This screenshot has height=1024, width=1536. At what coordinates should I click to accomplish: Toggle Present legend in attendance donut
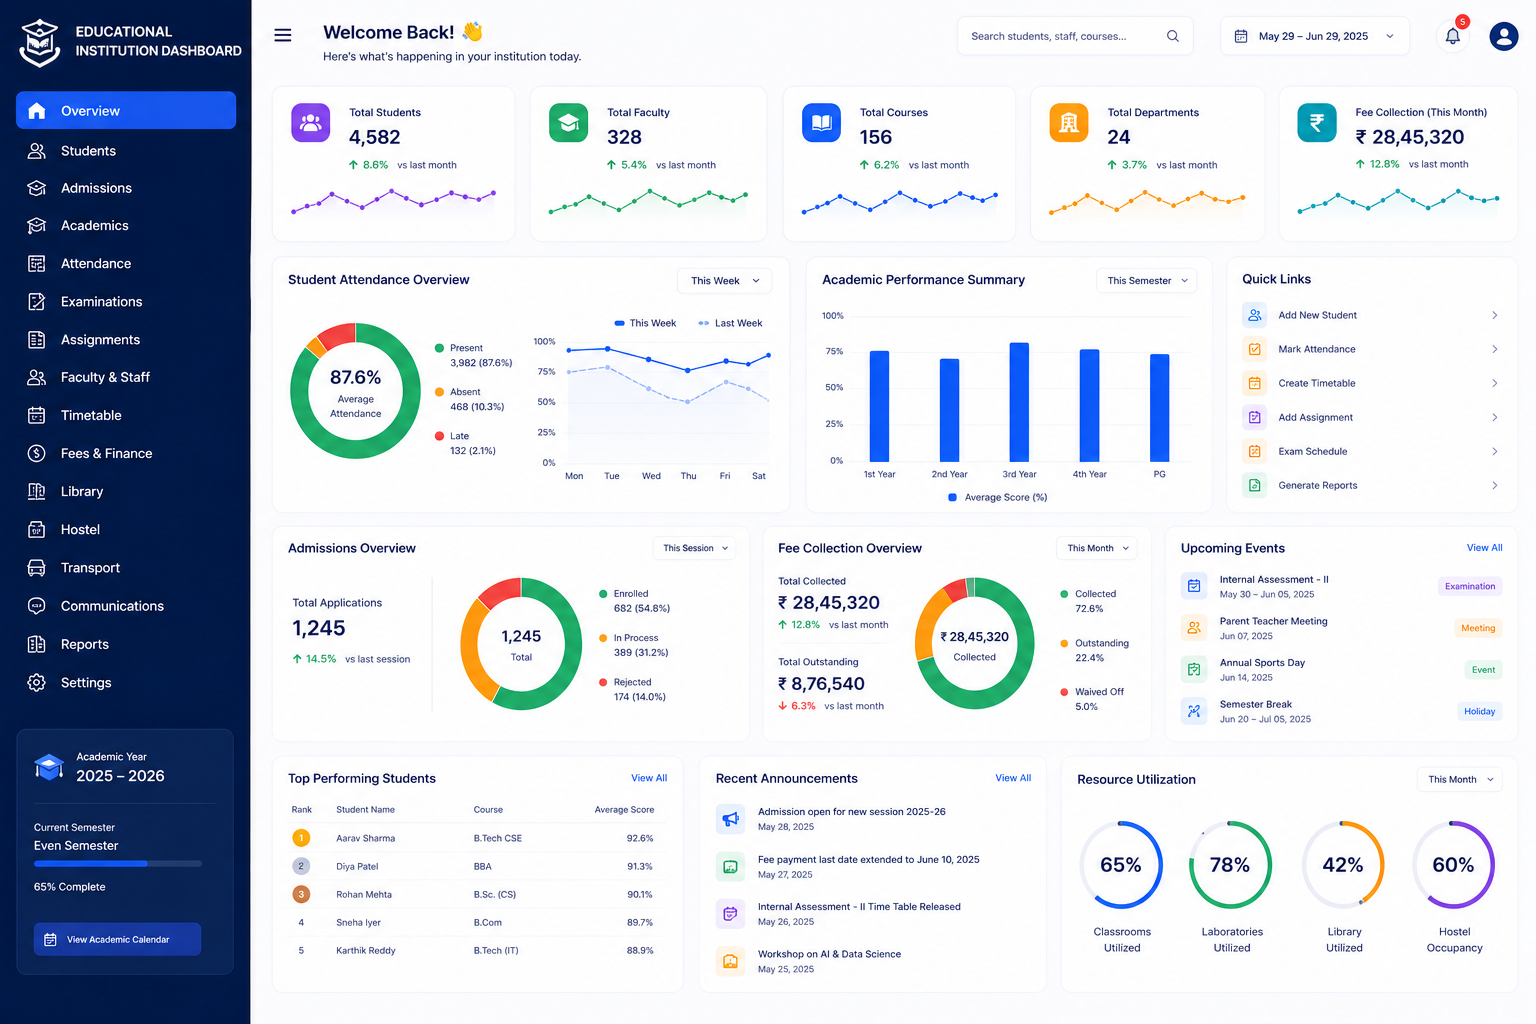pyautogui.click(x=474, y=355)
